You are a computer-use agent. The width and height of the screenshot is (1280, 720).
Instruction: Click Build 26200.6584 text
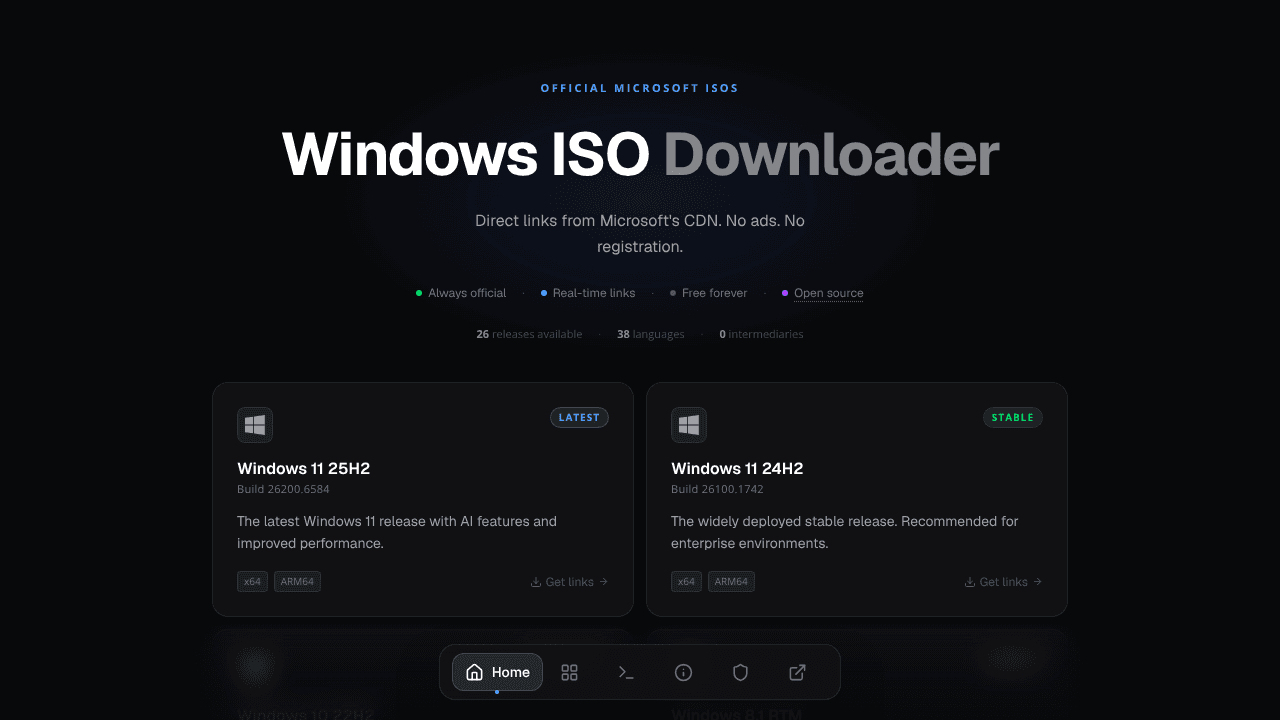click(283, 490)
